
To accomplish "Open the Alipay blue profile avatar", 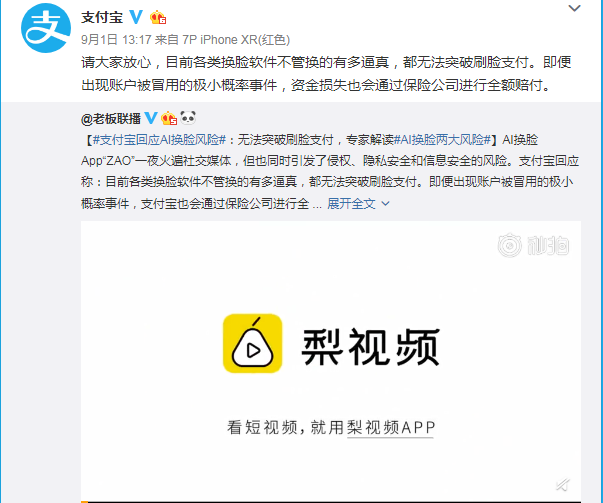I will [46, 28].
